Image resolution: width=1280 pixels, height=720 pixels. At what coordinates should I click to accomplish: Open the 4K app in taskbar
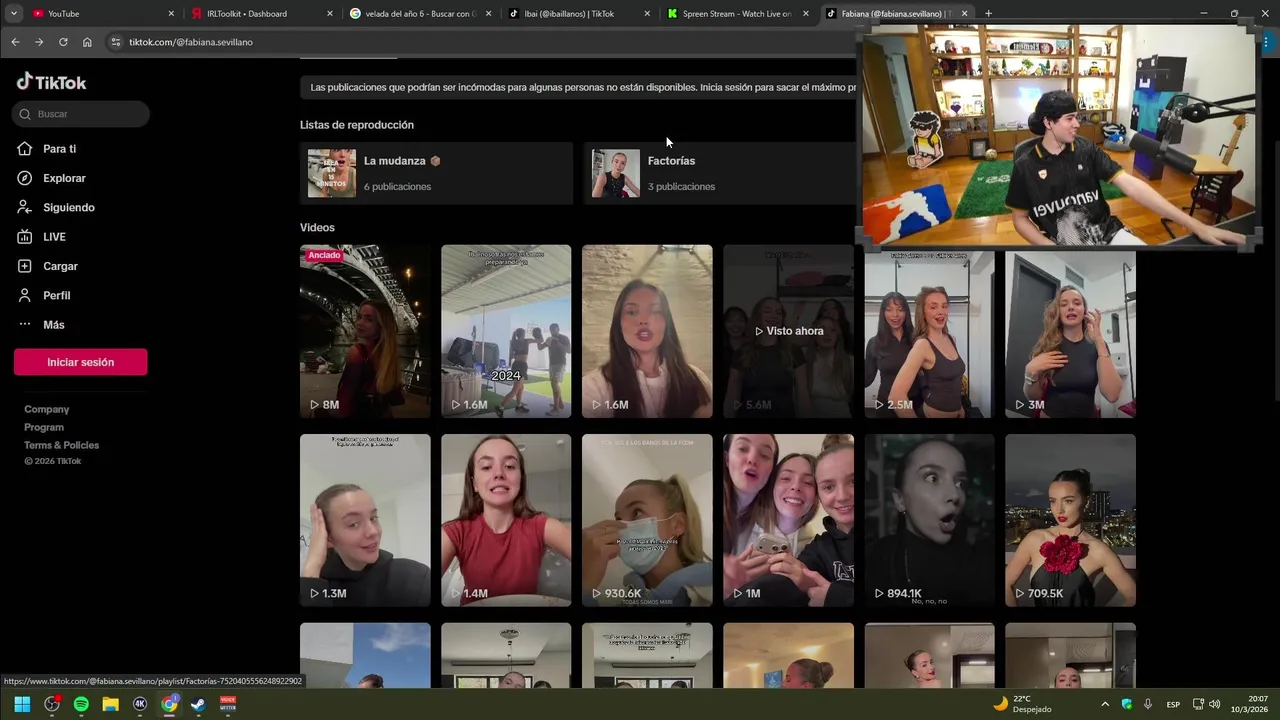140,704
